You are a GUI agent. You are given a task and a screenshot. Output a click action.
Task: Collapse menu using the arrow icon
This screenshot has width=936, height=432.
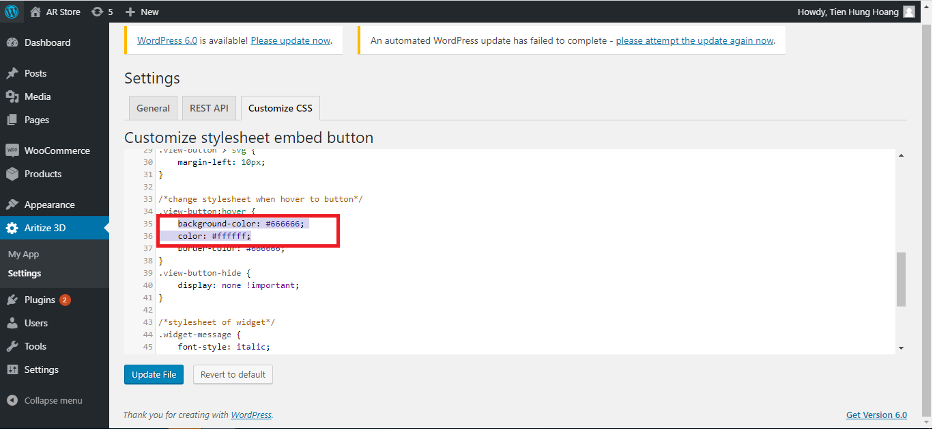[x=12, y=400]
